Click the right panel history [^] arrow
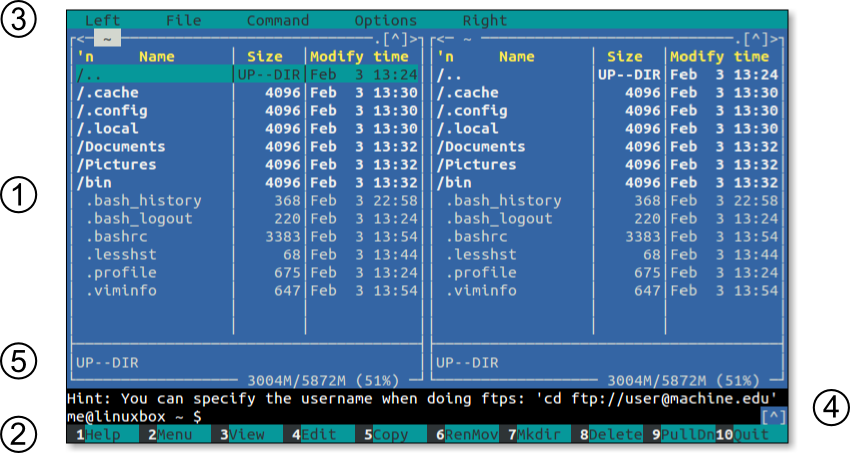This screenshot has width=850, height=453. pos(758,40)
